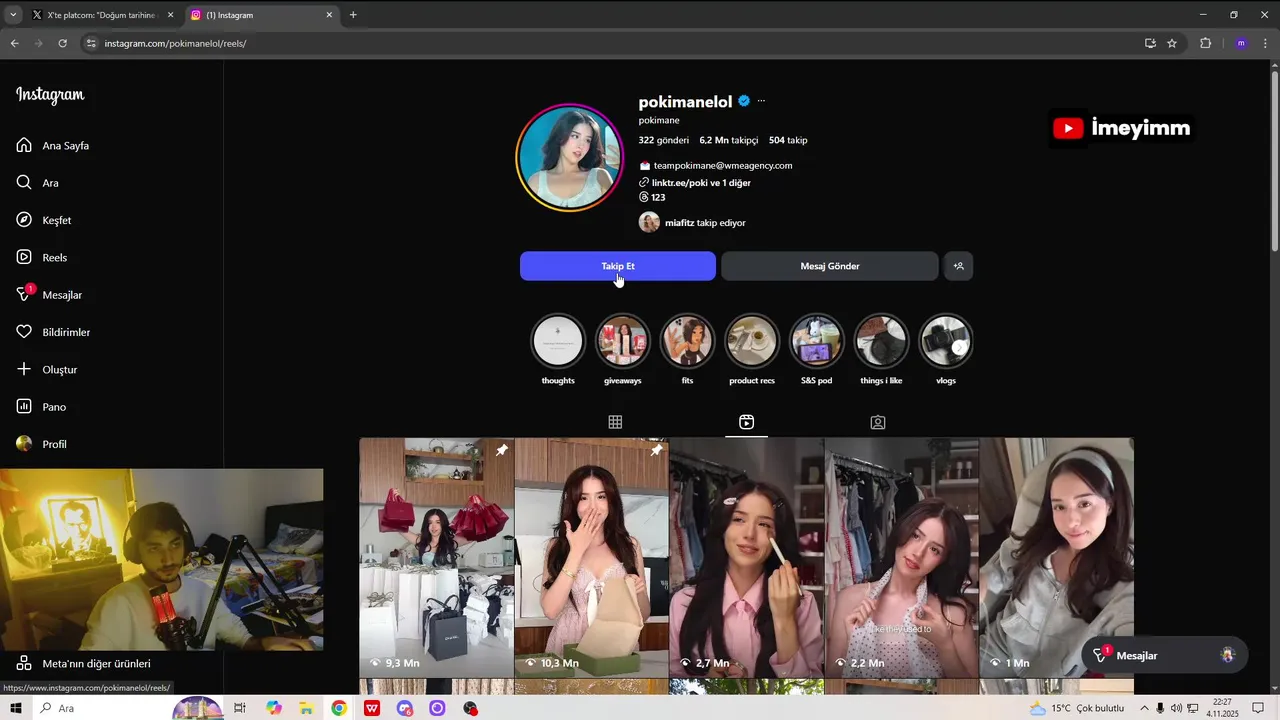Open the volume control in system tray
The width and height of the screenshot is (1280, 720).
(1175, 708)
